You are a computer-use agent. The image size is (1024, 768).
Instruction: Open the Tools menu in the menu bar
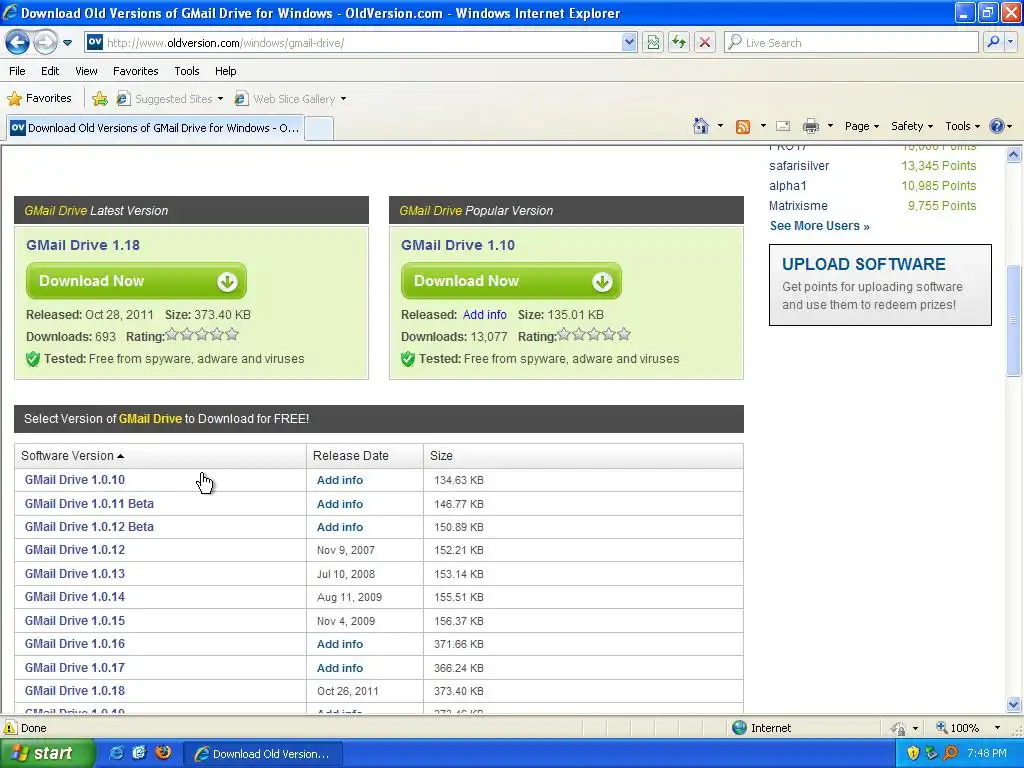pyautogui.click(x=187, y=71)
